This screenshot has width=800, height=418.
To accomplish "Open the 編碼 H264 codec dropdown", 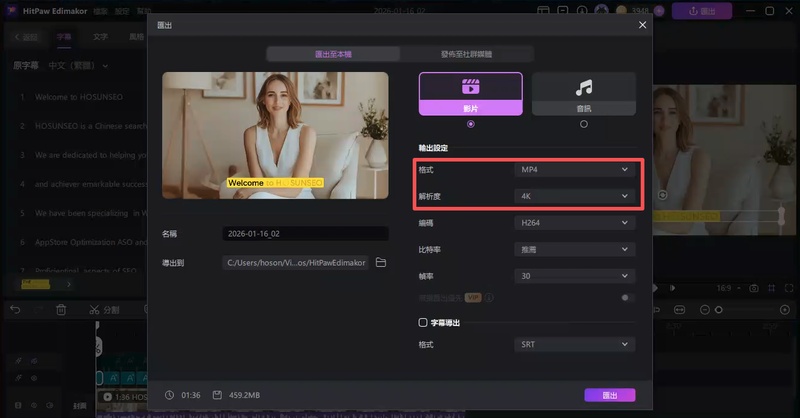I will (x=574, y=223).
